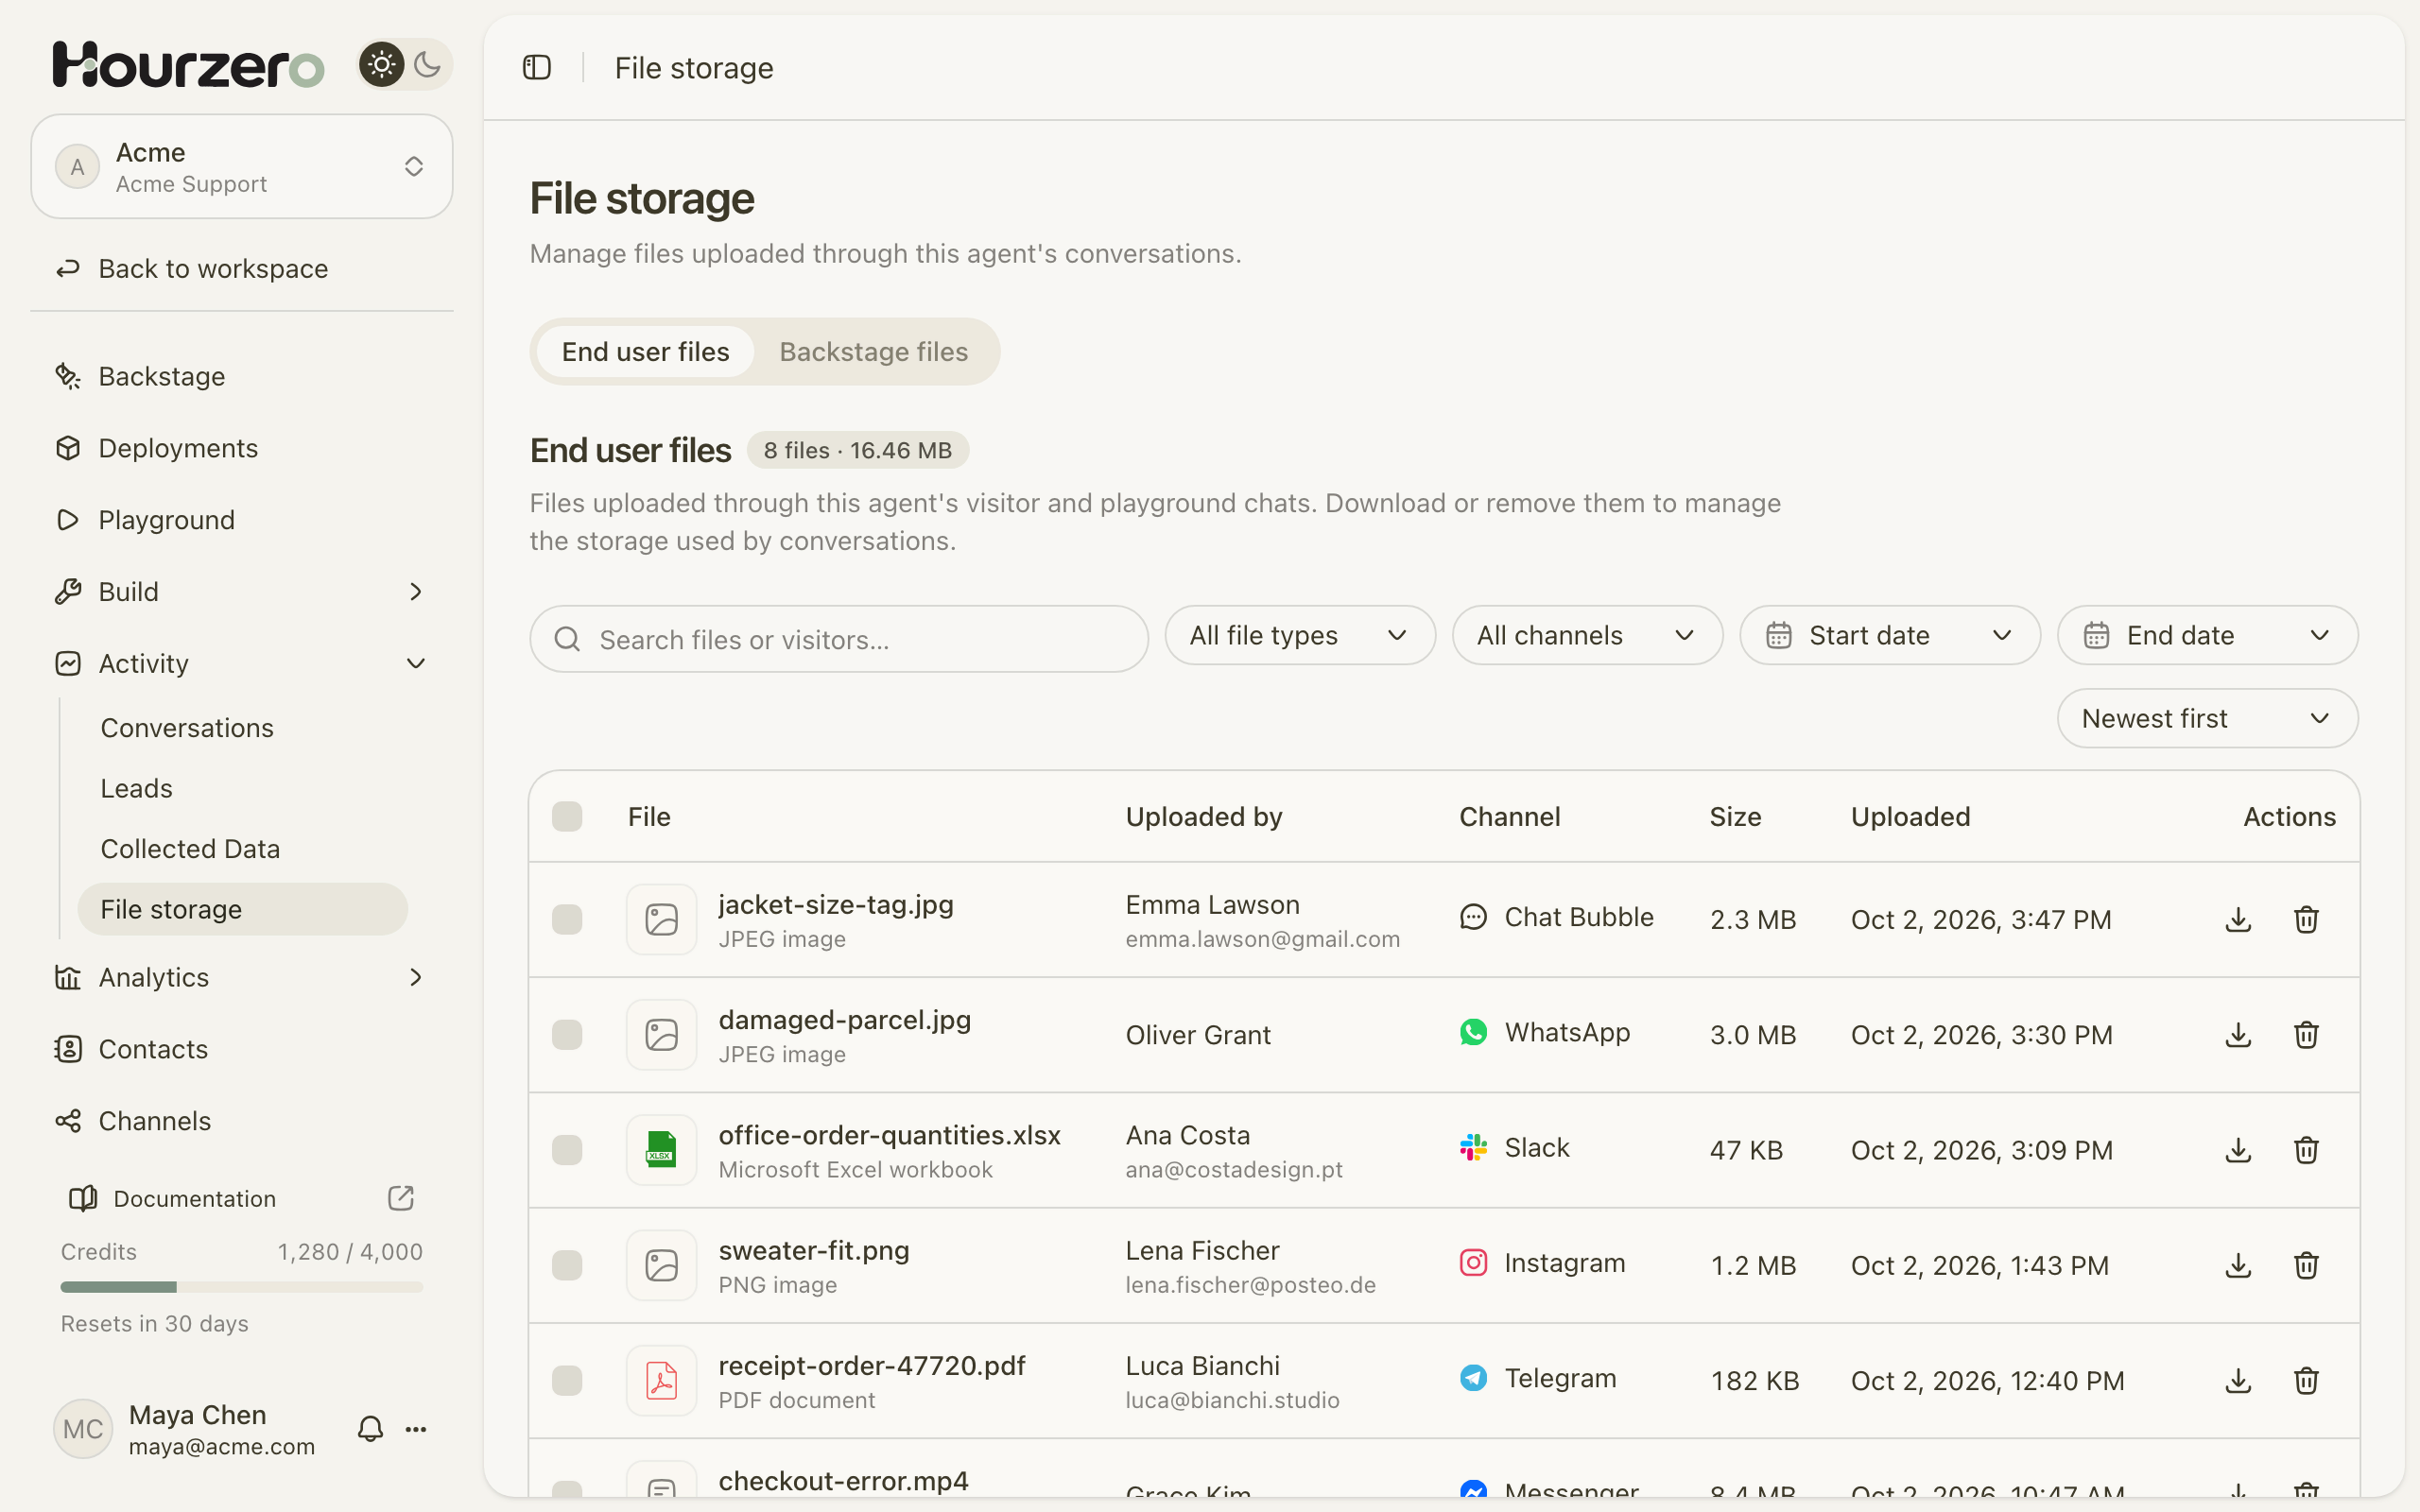Toggle select-all checkbox in table header
The image size is (2420, 1512).
[x=567, y=816]
